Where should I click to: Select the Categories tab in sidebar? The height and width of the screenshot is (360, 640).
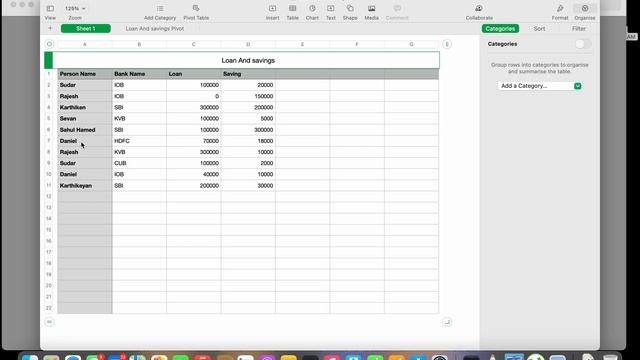point(500,29)
